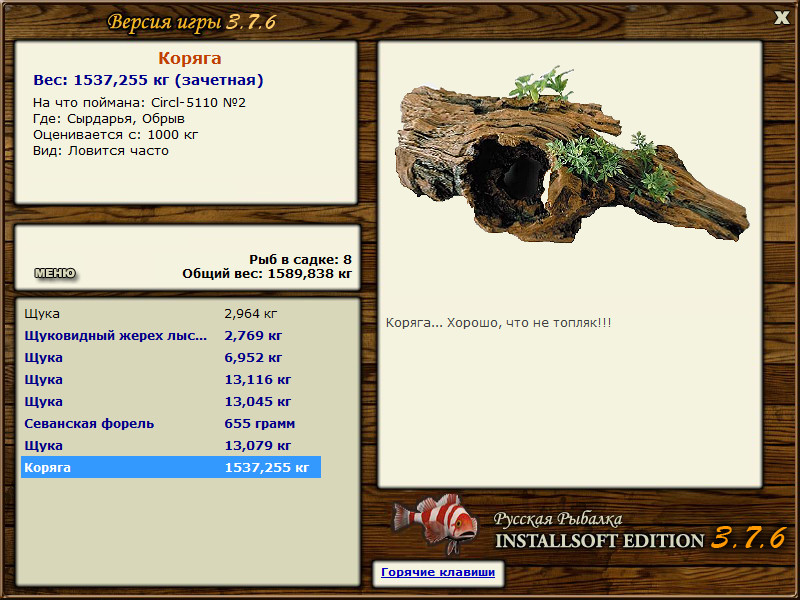Select the Щуковидный жерех entry in list

click(170, 336)
